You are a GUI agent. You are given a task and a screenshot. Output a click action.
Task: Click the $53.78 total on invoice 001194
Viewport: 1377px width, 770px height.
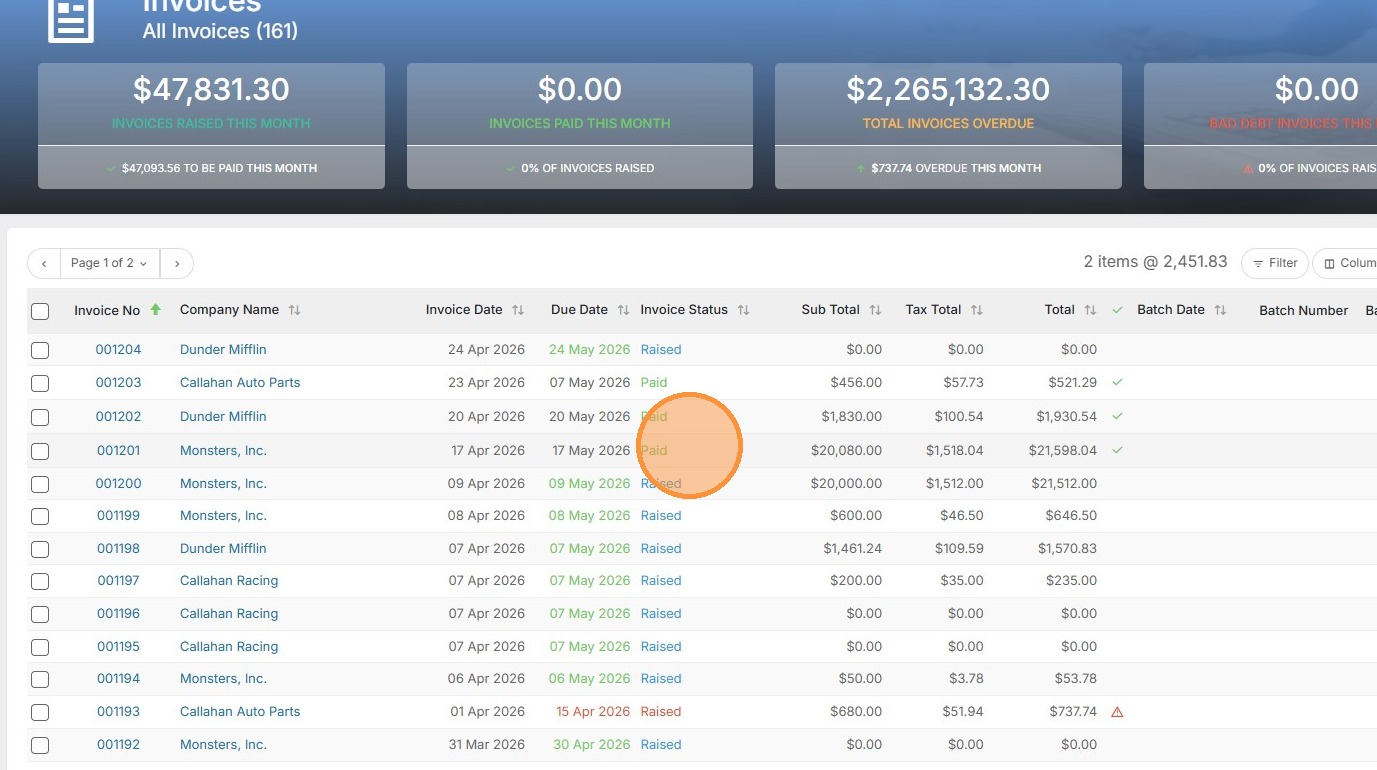click(1076, 678)
